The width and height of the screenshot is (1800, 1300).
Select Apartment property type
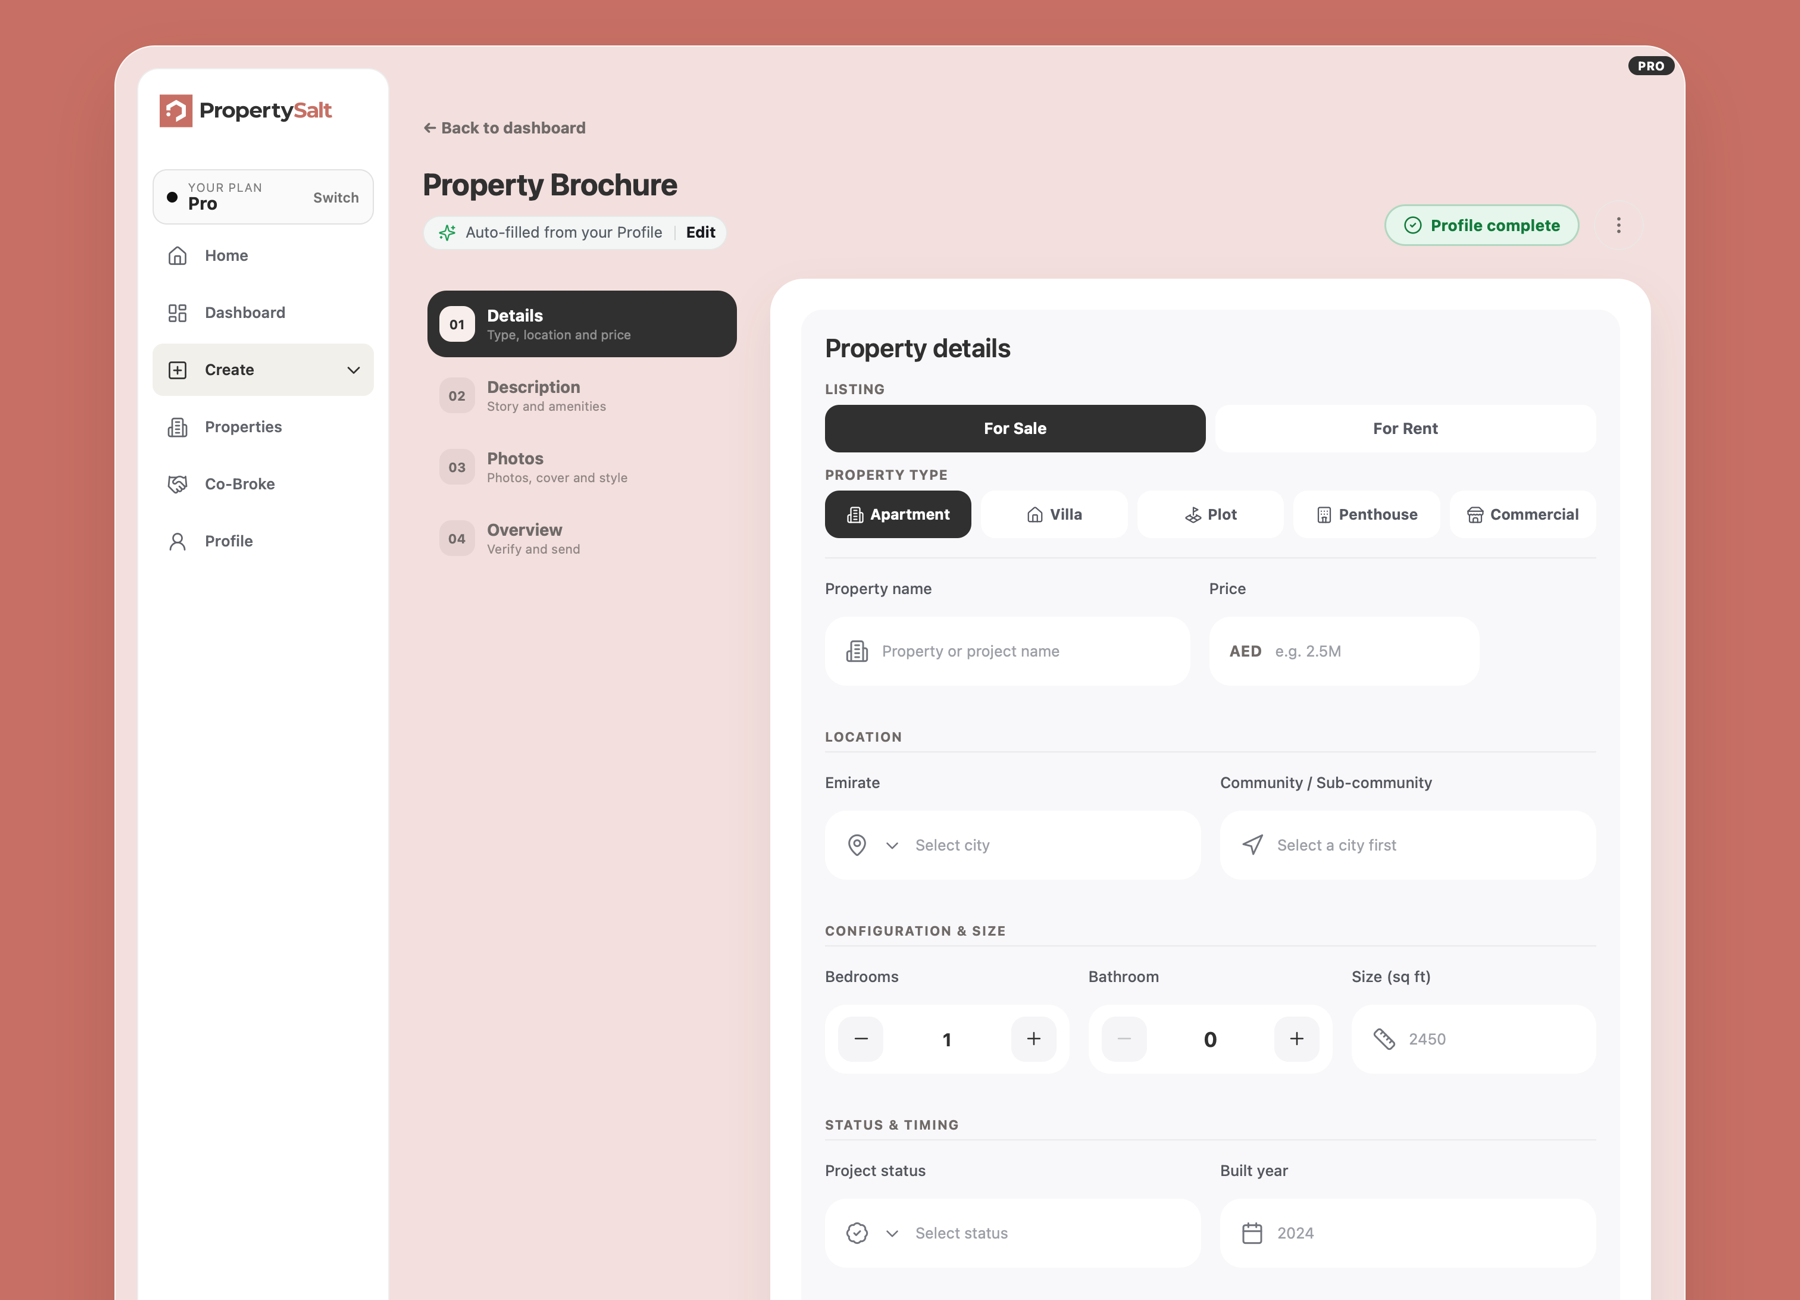click(x=898, y=515)
